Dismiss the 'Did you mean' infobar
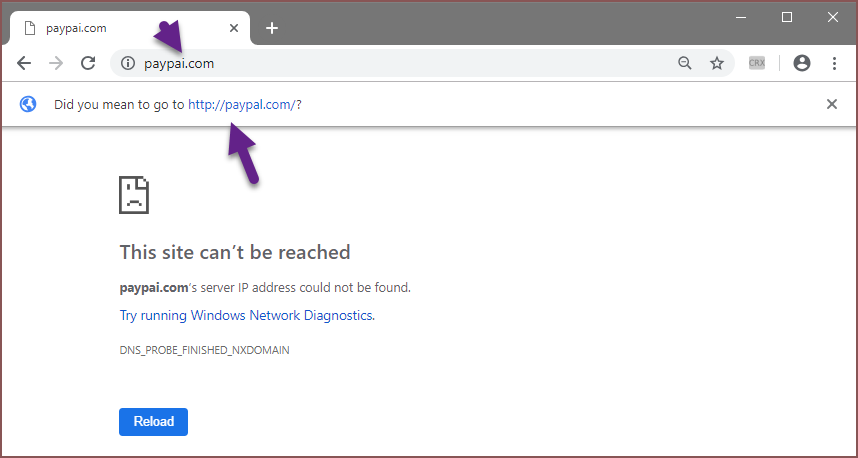Viewport: 858px width, 458px height. click(831, 104)
